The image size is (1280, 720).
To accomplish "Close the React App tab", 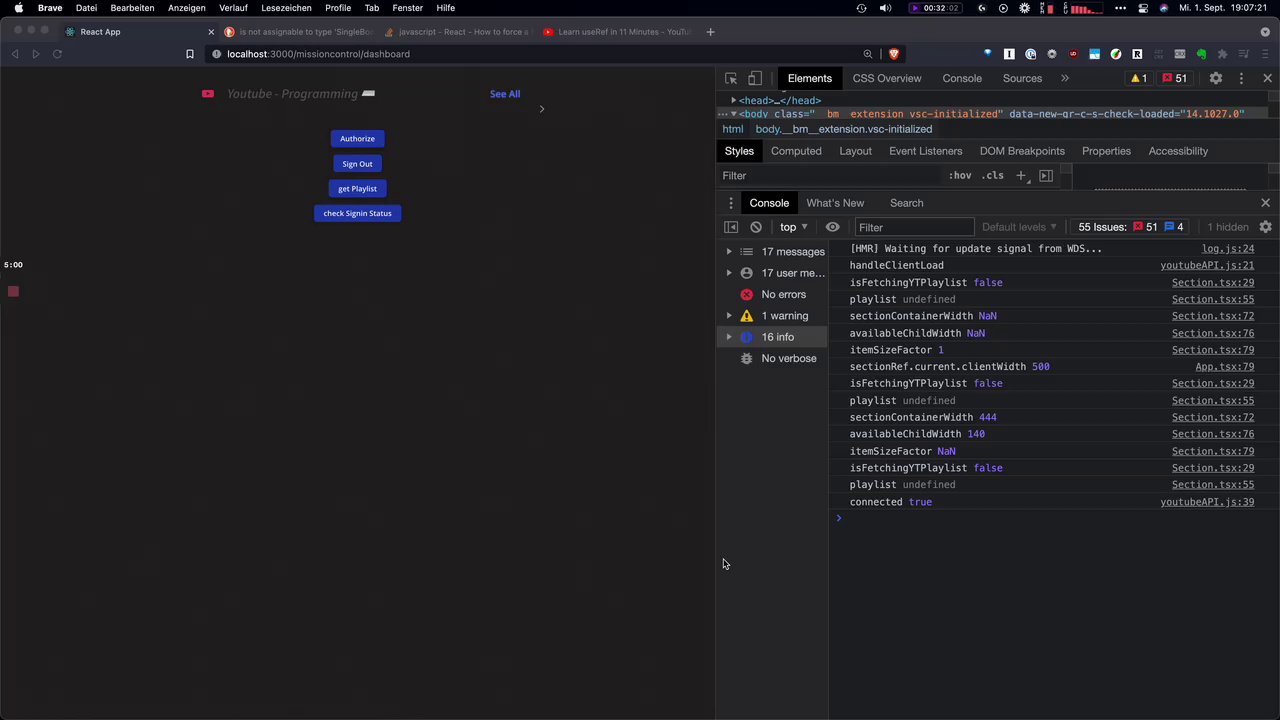I will click(x=211, y=32).
